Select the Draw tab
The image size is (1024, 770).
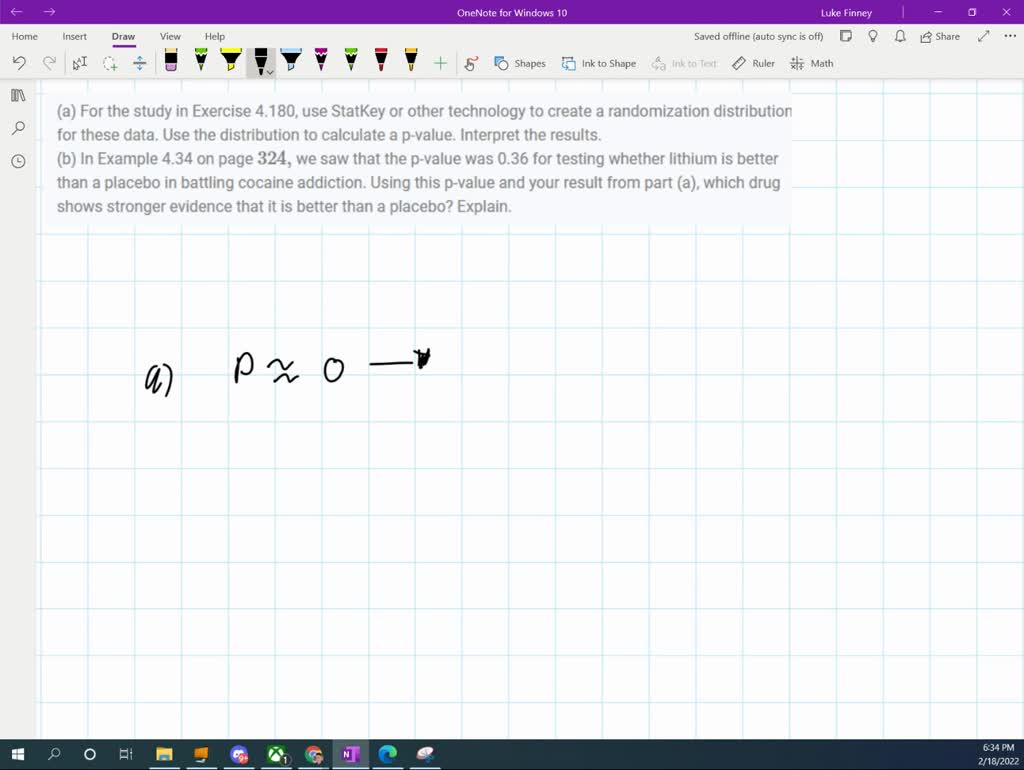[x=123, y=37]
